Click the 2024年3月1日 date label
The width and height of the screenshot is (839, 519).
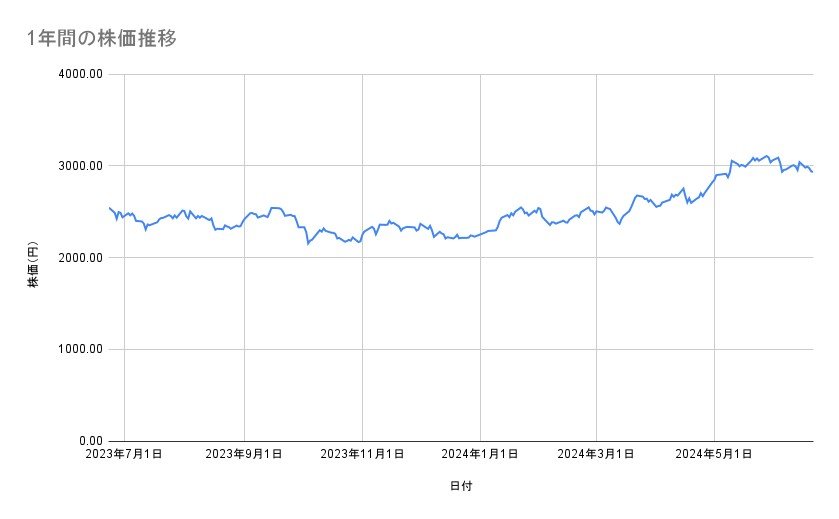[596, 455]
